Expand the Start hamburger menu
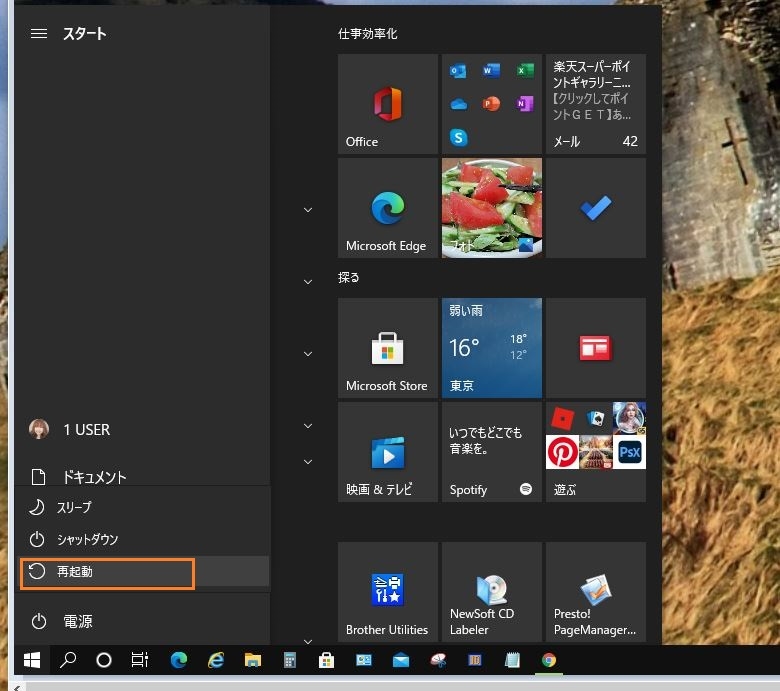780x691 pixels. [39, 33]
